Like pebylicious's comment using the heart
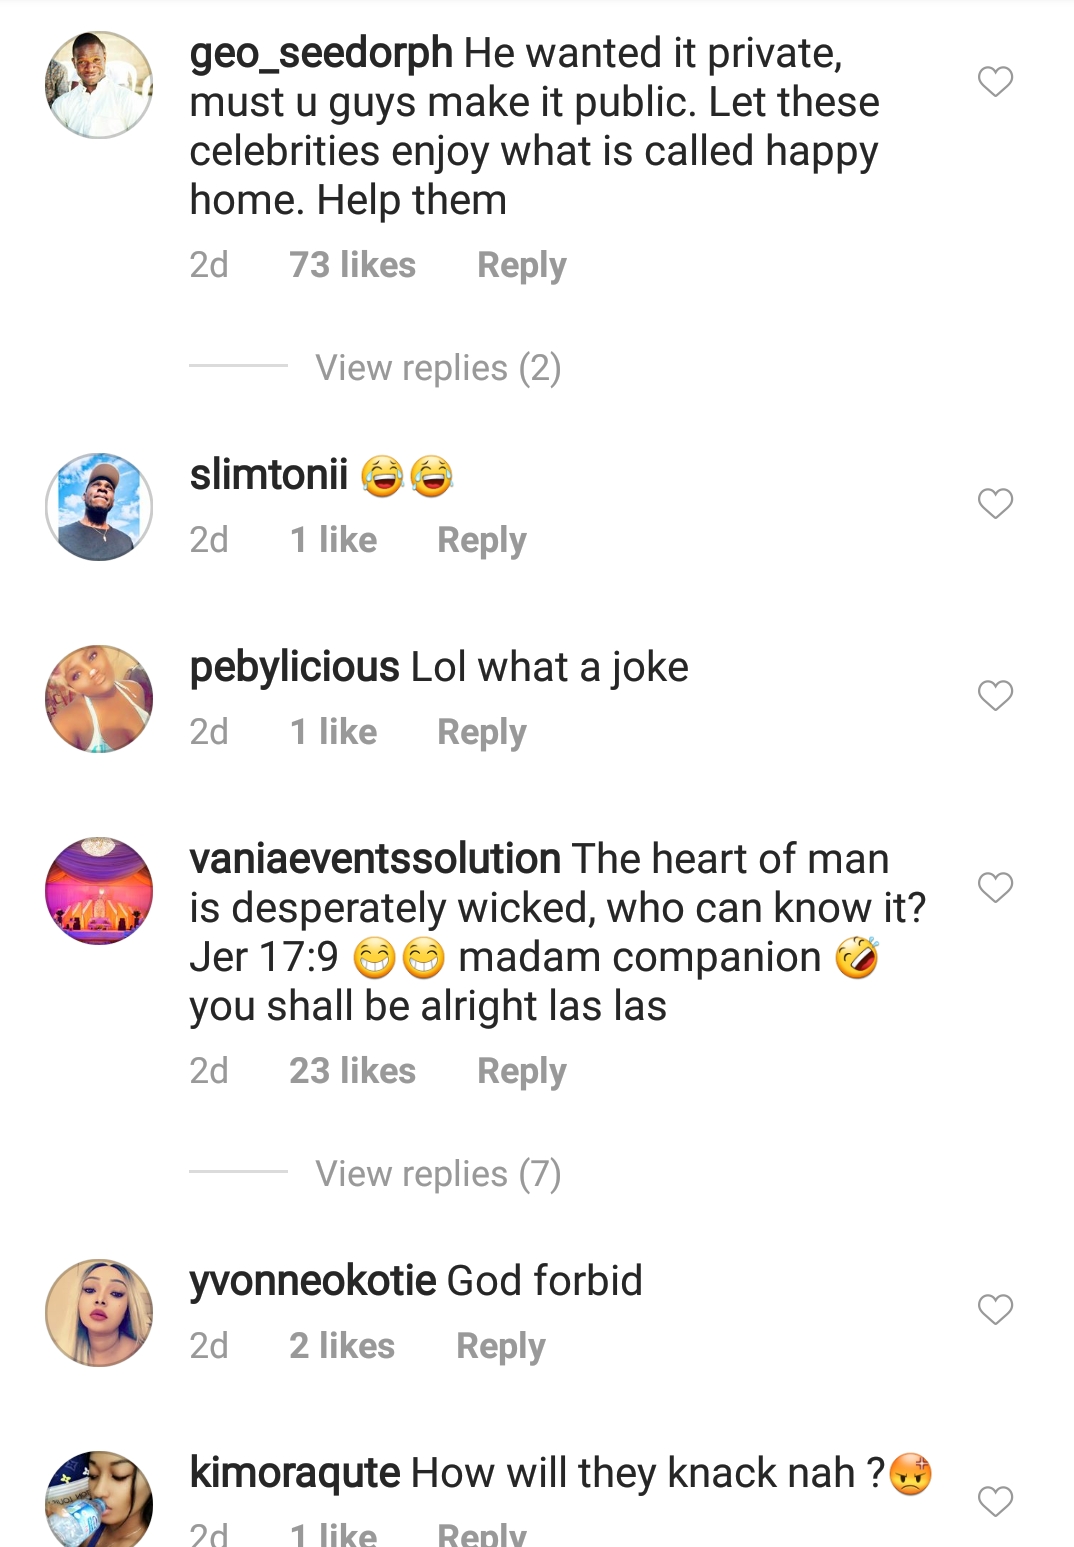This screenshot has width=1074, height=1547. click(x=995, y=695)
